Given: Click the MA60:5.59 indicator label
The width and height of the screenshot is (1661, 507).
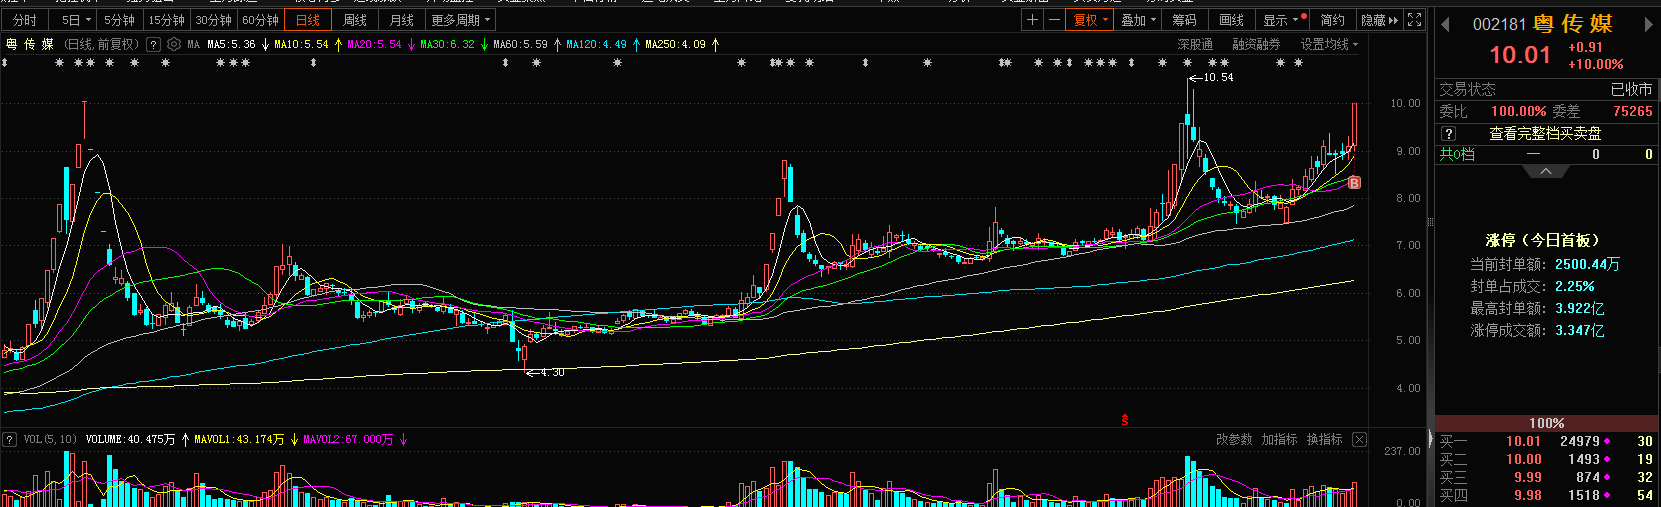Looking at the screenshot, I should point(520,44).
